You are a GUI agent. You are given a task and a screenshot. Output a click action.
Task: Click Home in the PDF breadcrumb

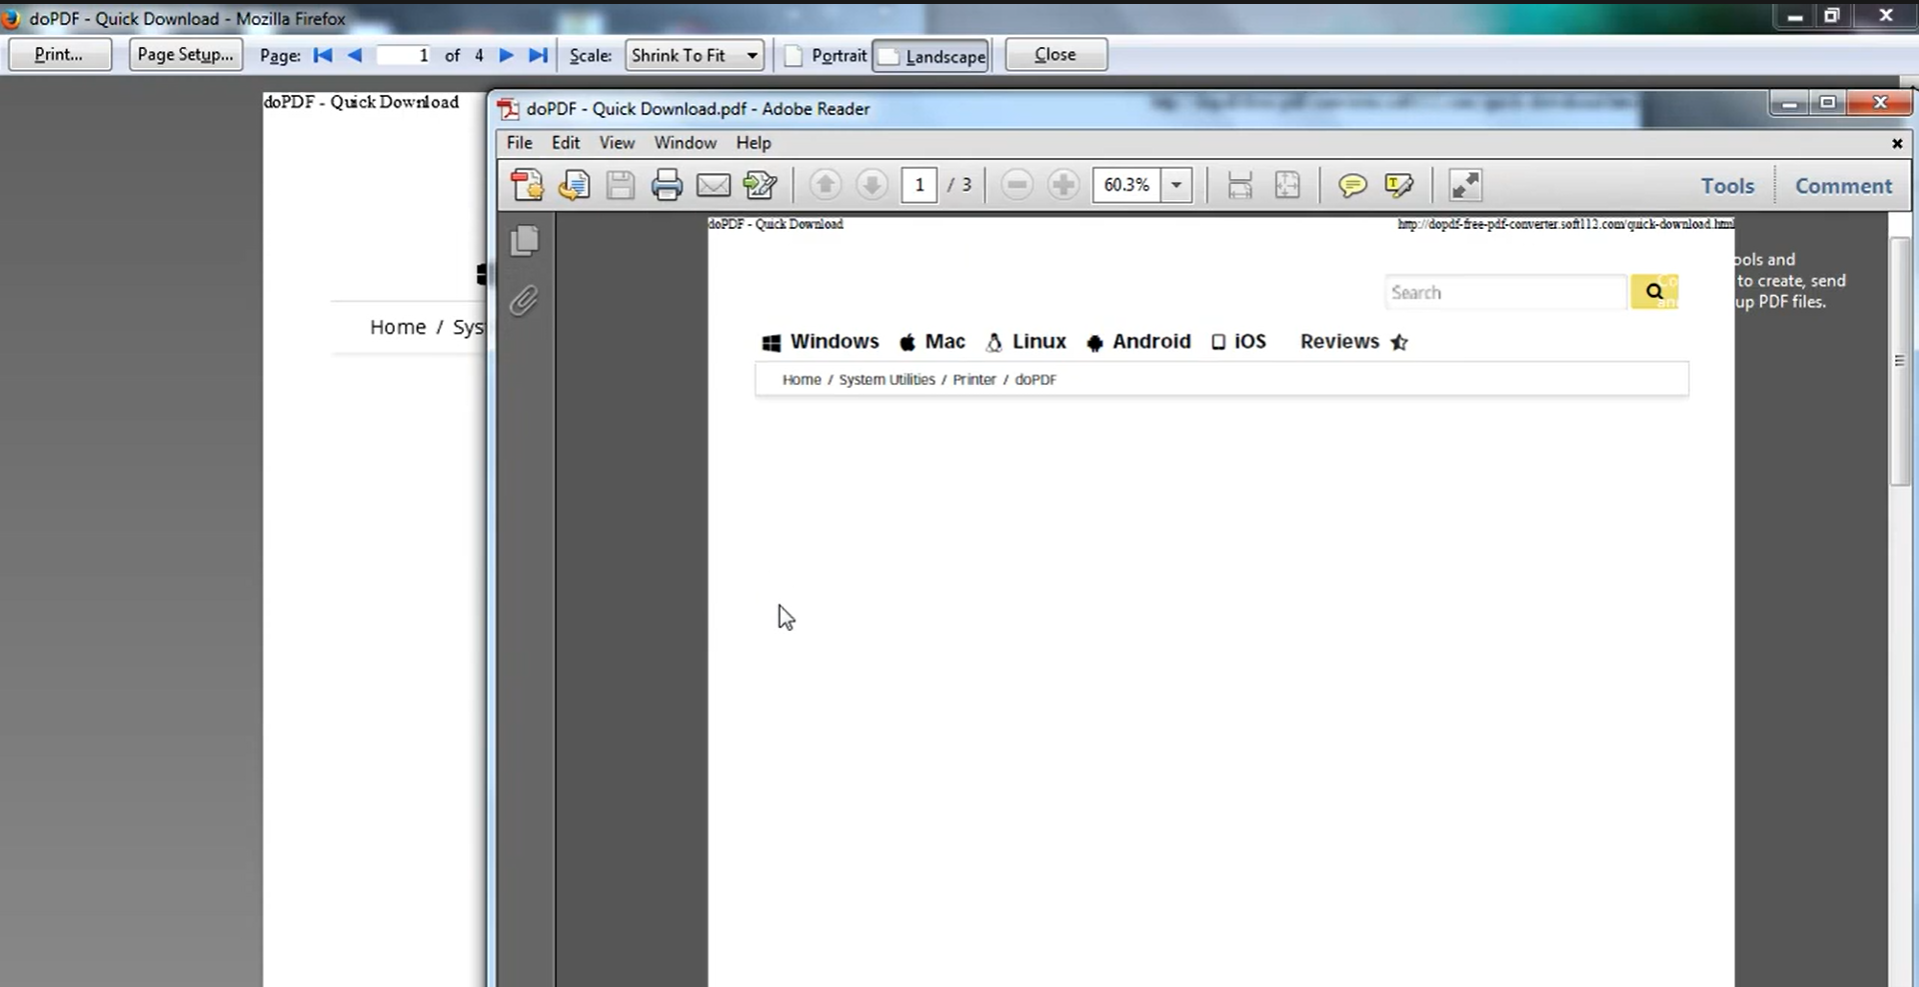[802, 380]
